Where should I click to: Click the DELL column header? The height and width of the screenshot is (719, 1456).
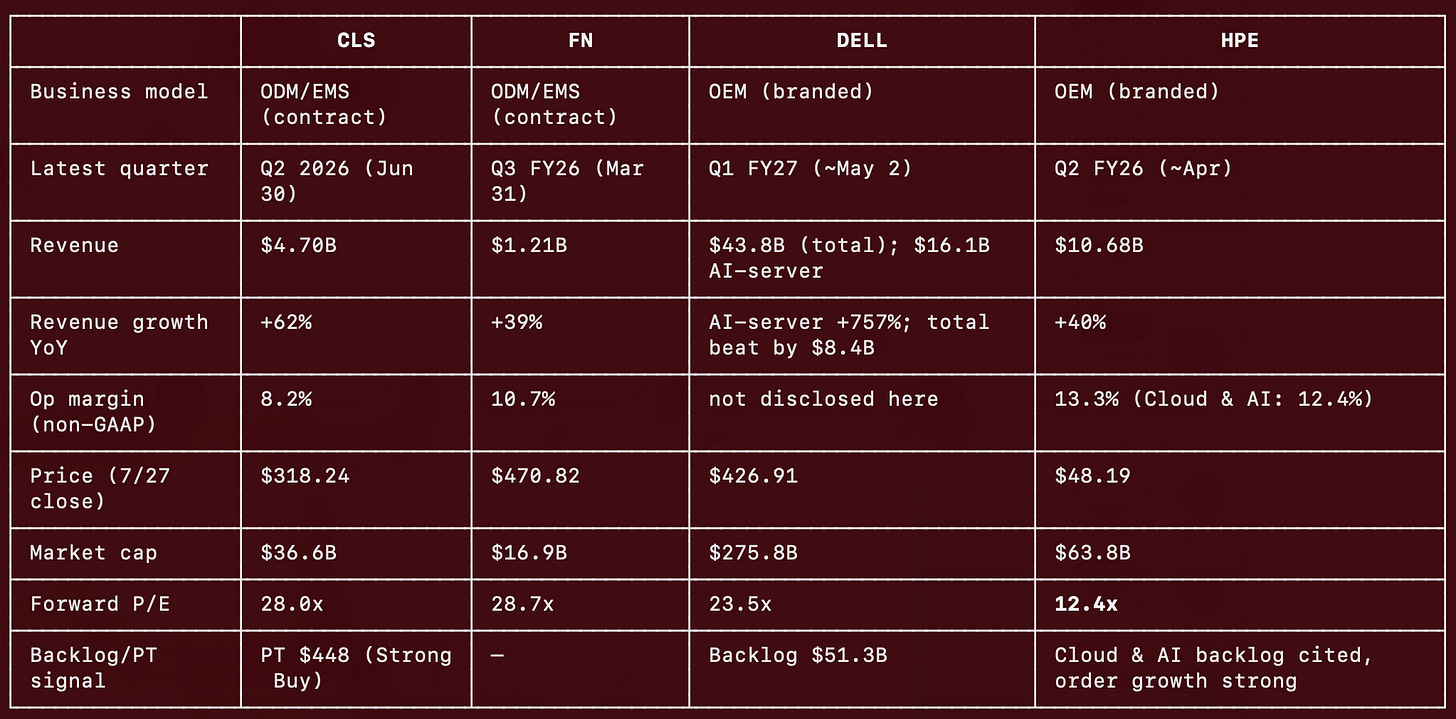coord(861,41)
